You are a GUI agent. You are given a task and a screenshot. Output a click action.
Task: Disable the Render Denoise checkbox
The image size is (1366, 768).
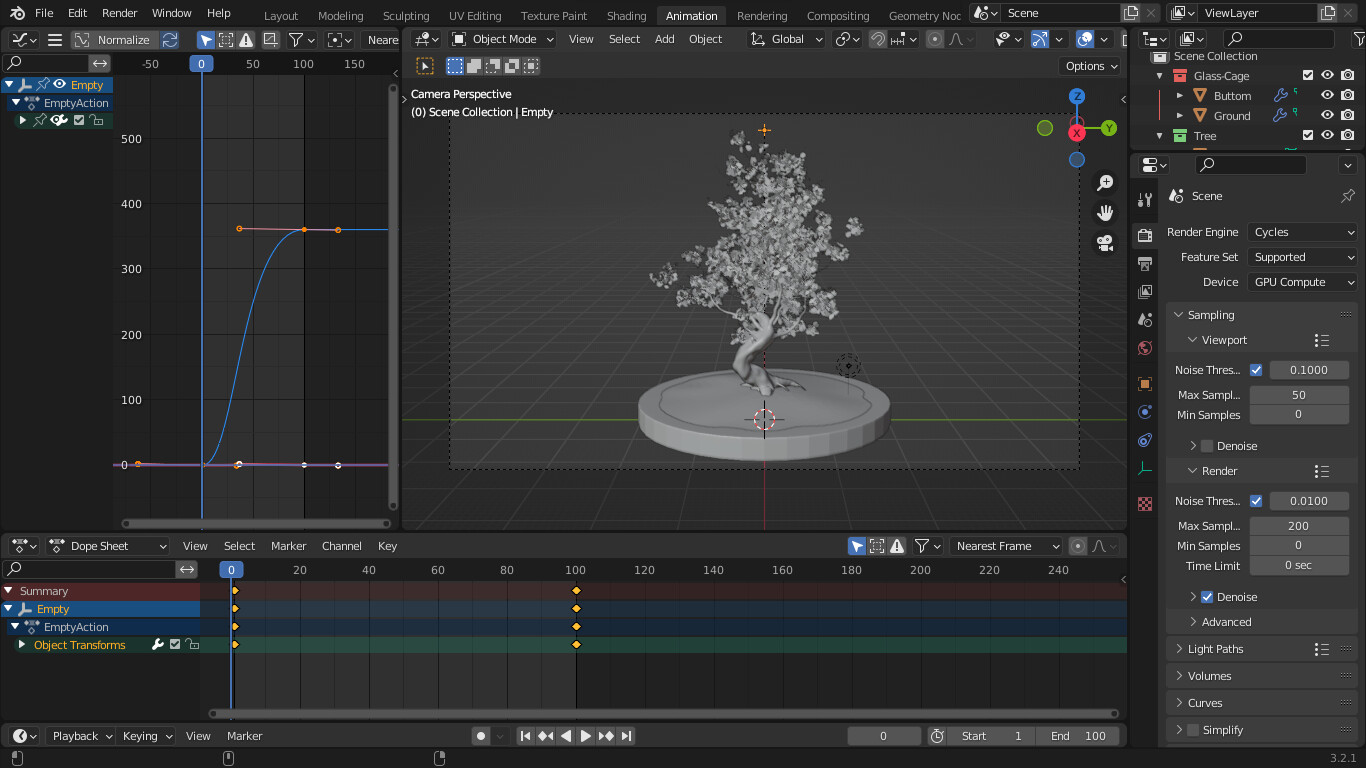coord(1207,597)
